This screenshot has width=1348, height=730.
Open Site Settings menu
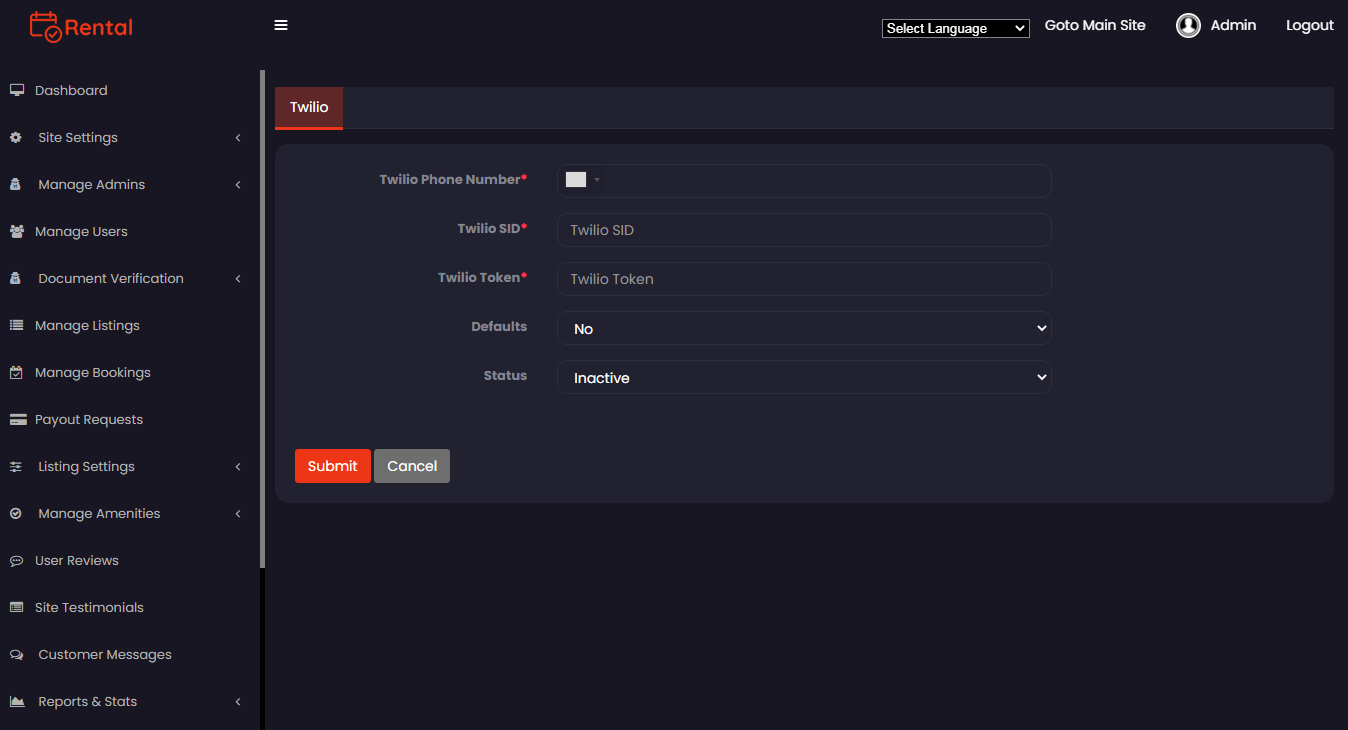pyautogui.click(x=78, y=137)
